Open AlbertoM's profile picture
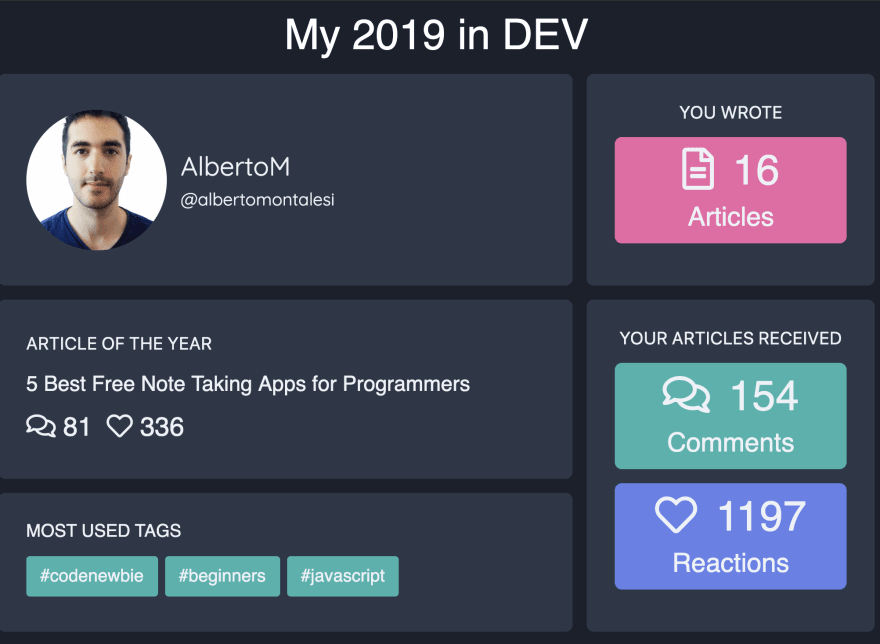880x644 pixels. click(97, 180)
